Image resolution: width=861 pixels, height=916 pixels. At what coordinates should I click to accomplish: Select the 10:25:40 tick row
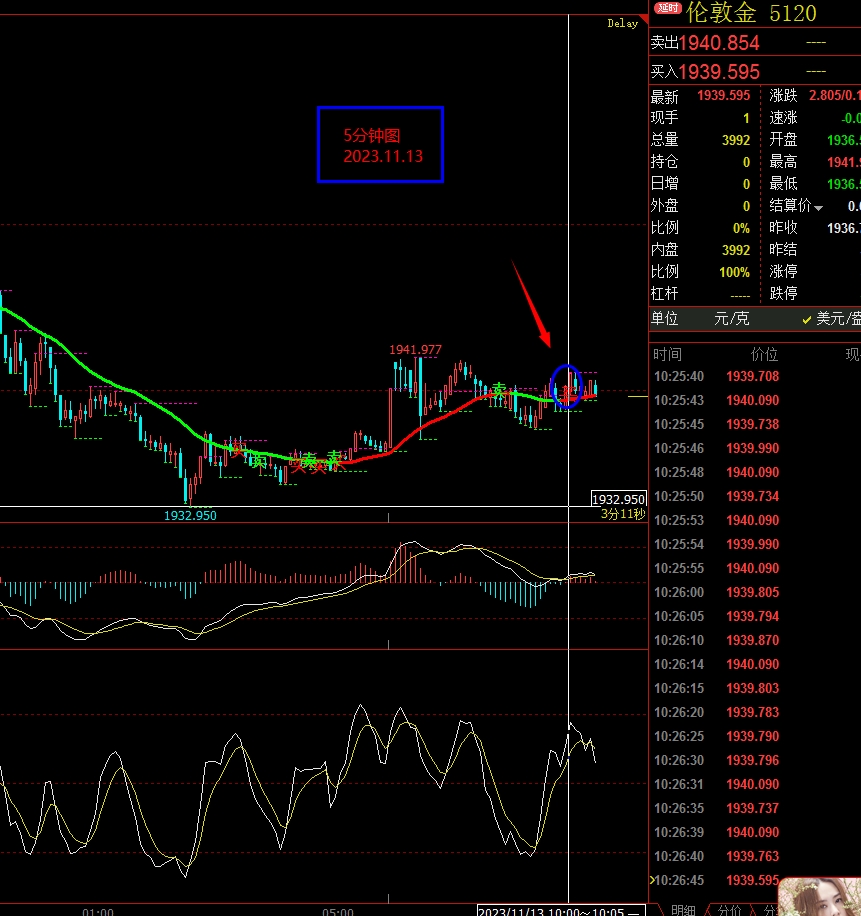(x=754, y=376)
